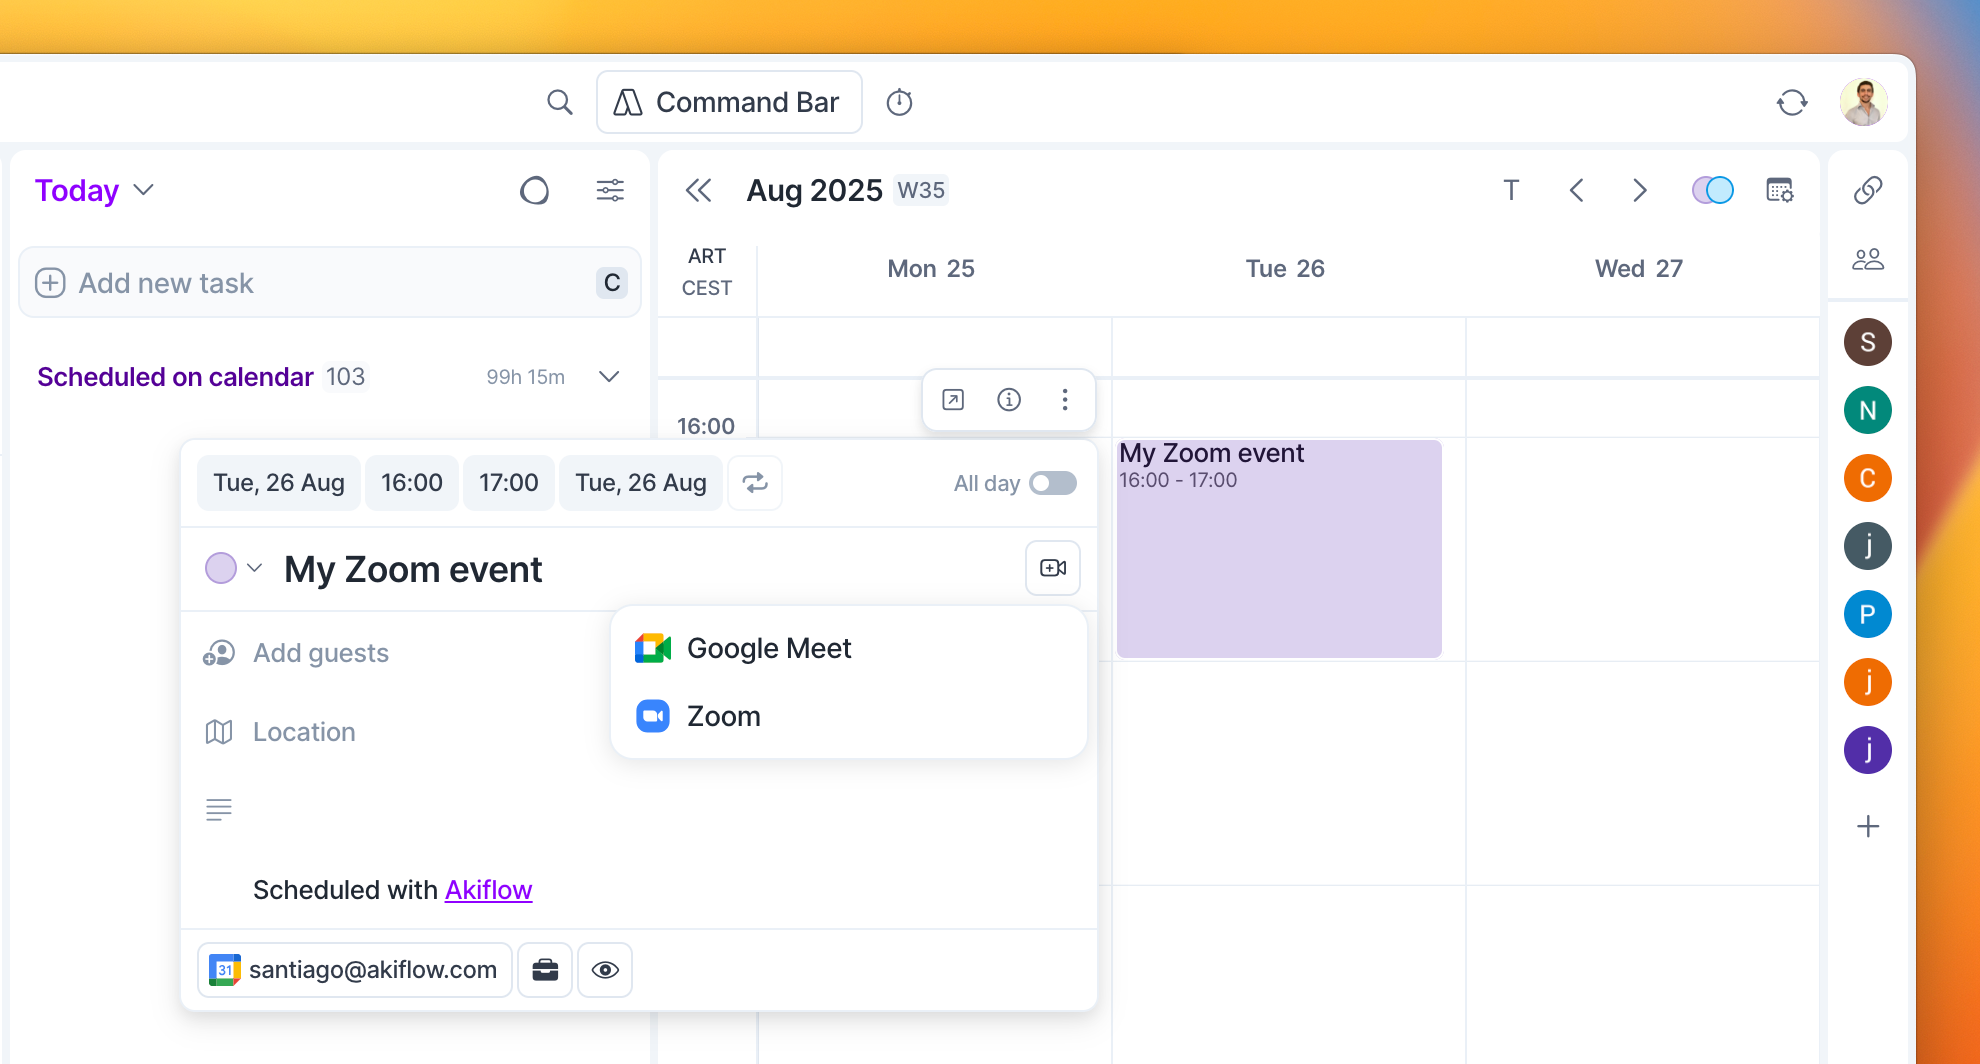
Task: Select the orange C avatar
Action: pos(1868,478)
